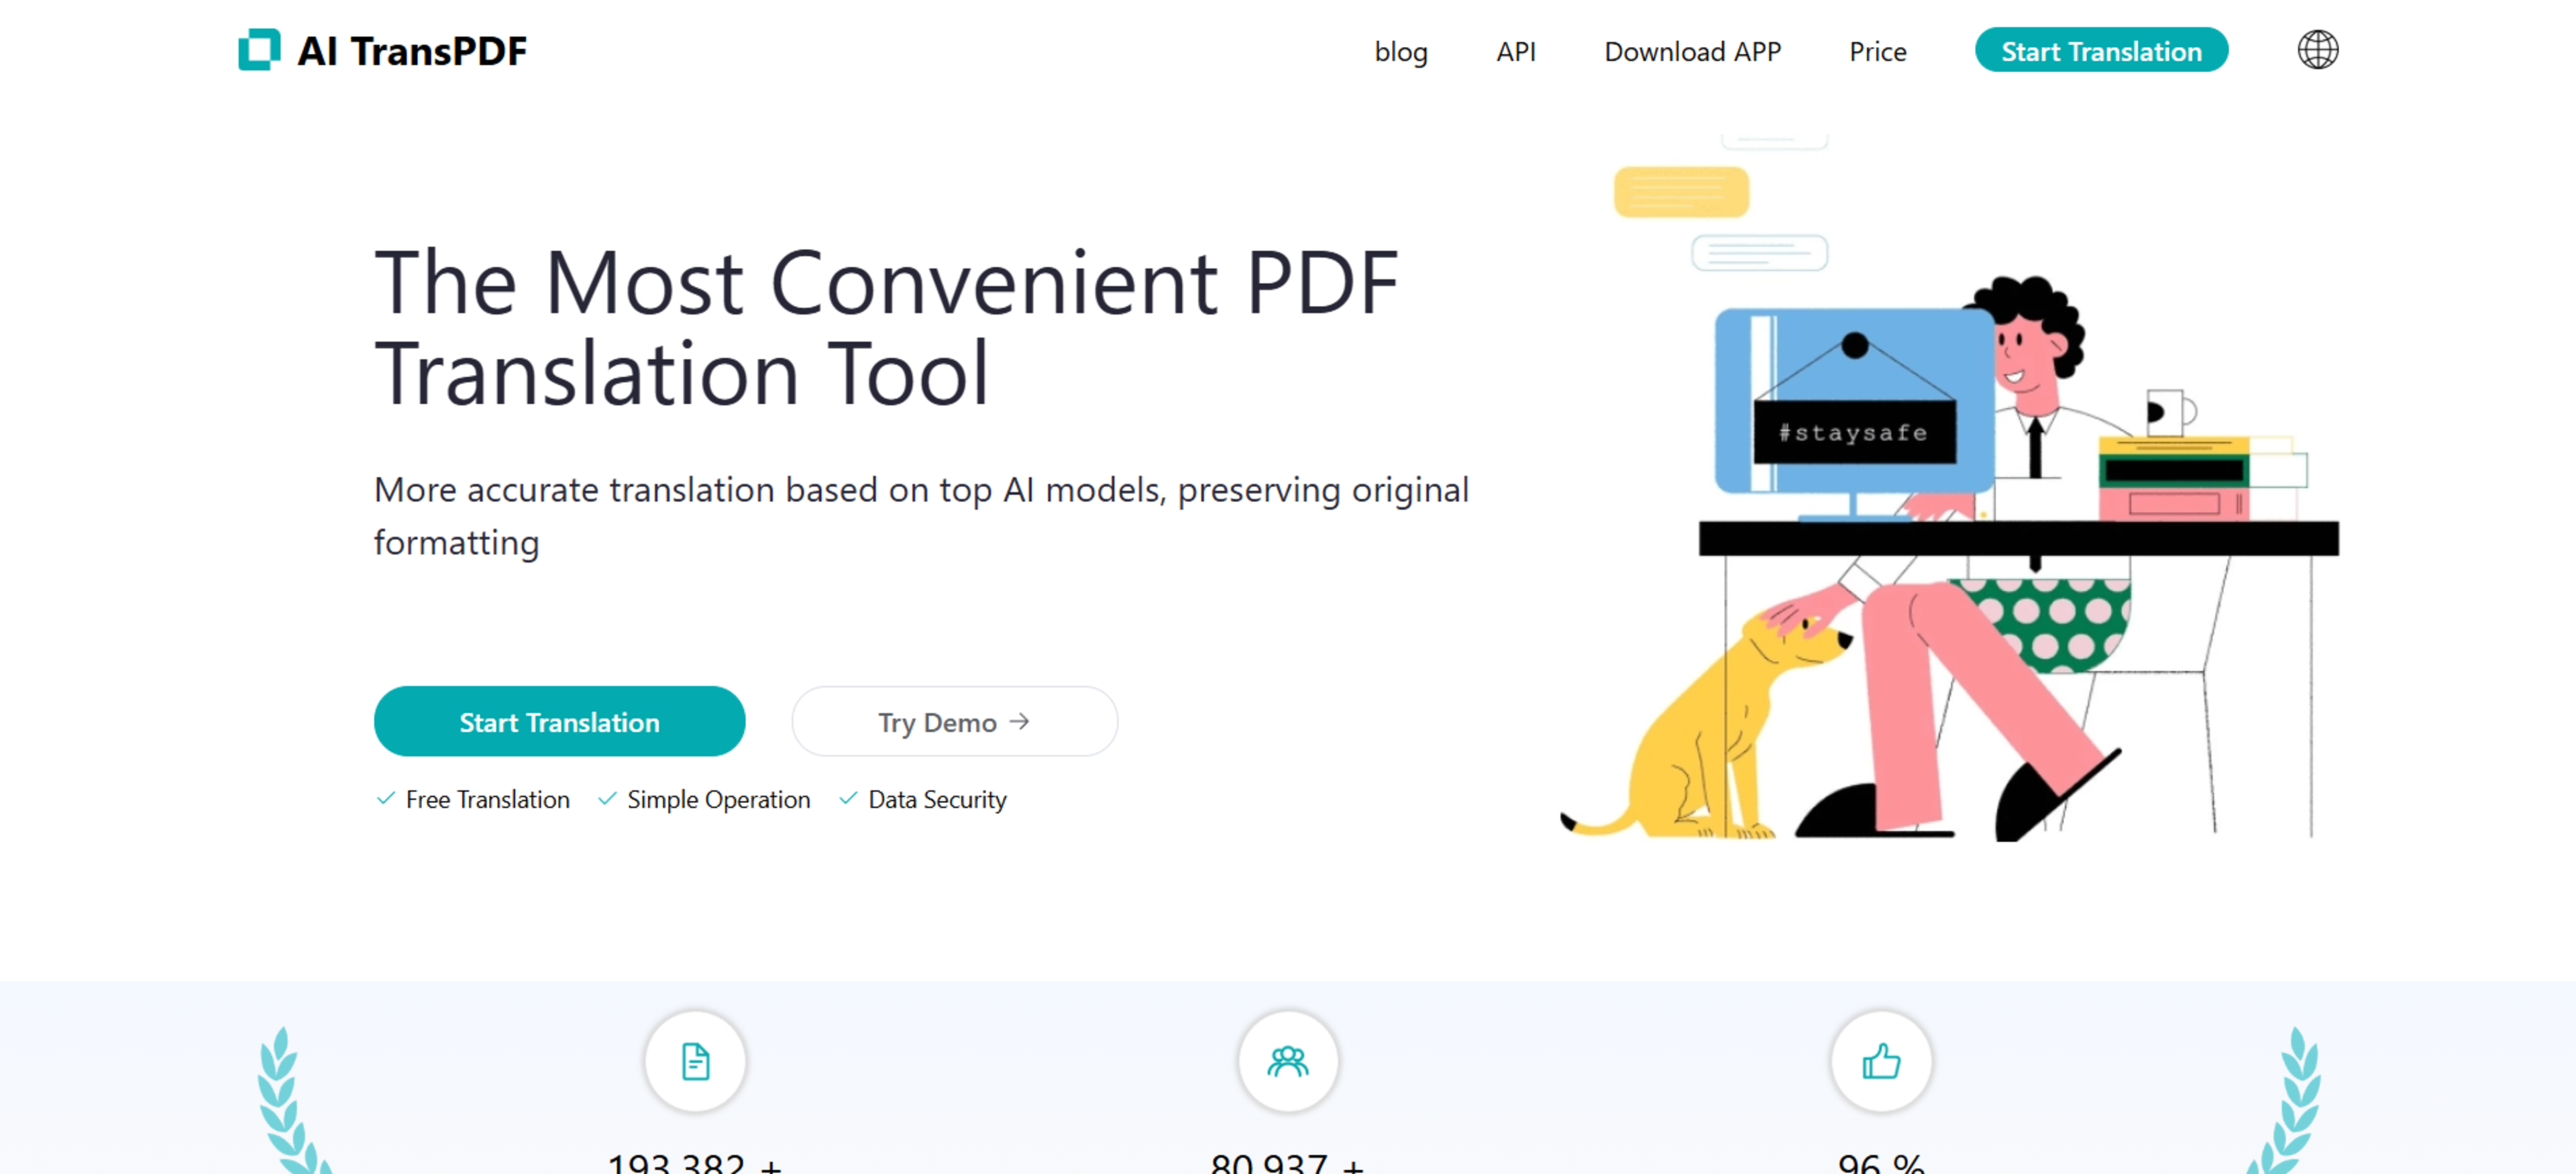This screenshot has width=2576, height=1174.
Task: Click the Free Translation checkmark
Action: click(x=385, y=798)
